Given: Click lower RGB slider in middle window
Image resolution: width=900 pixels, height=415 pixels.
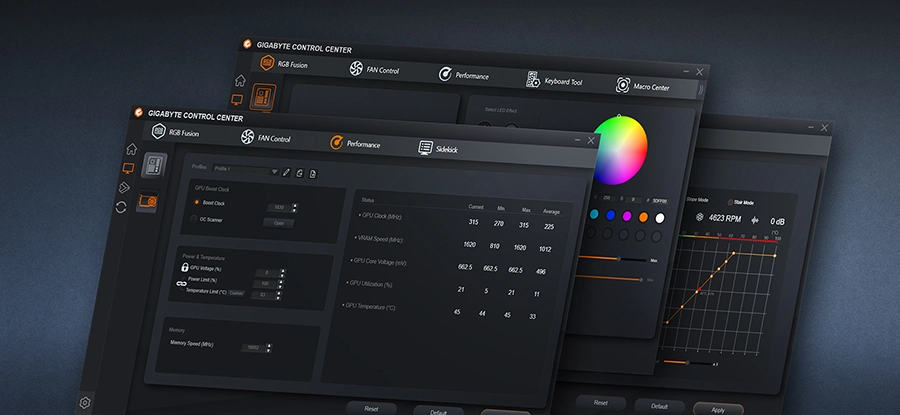Looking at the screenshot, I should [x=607, y=278].
